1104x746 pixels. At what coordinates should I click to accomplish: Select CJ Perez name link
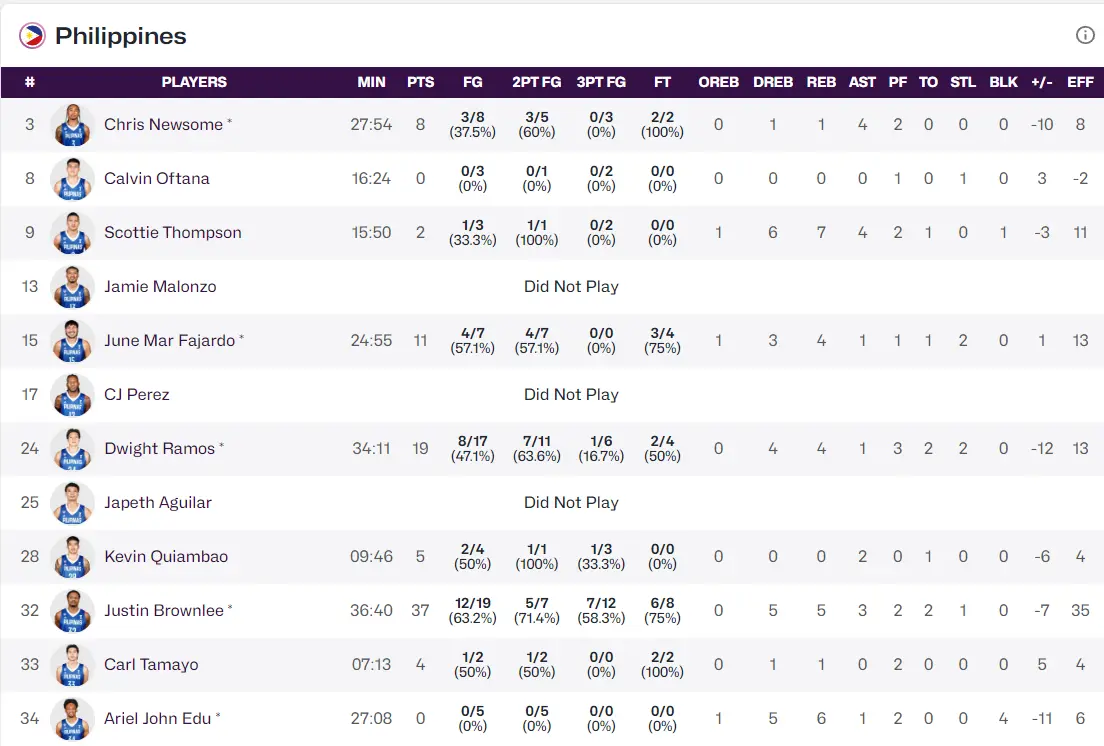click(137, 395)
